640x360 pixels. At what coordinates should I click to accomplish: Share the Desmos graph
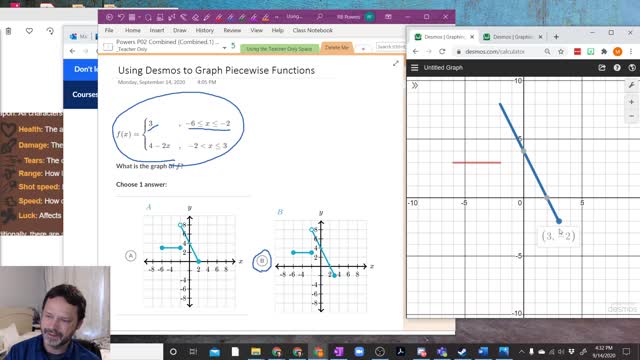point(602,68)
